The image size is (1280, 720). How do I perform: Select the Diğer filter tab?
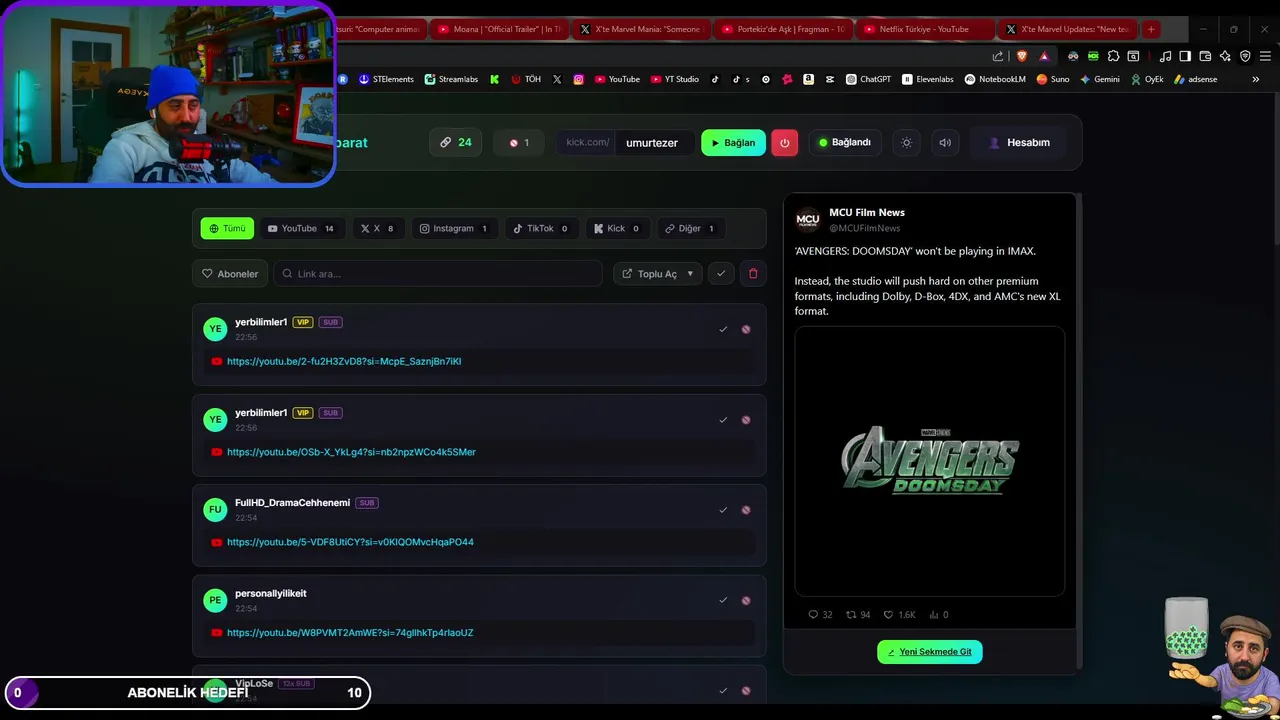click(690, 228)
